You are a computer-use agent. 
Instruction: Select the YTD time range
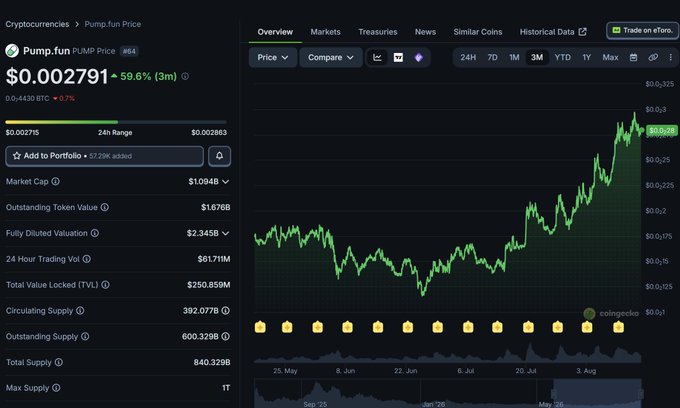pos(562,57)
